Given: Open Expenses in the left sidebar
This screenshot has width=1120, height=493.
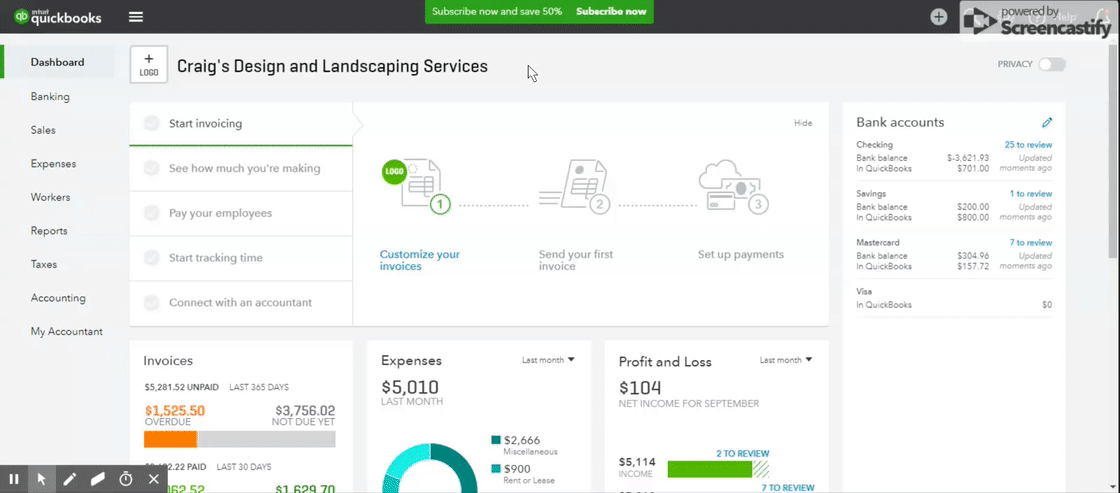Looking at the screenshot, I should pyautogui.click(x=53, y=164).
